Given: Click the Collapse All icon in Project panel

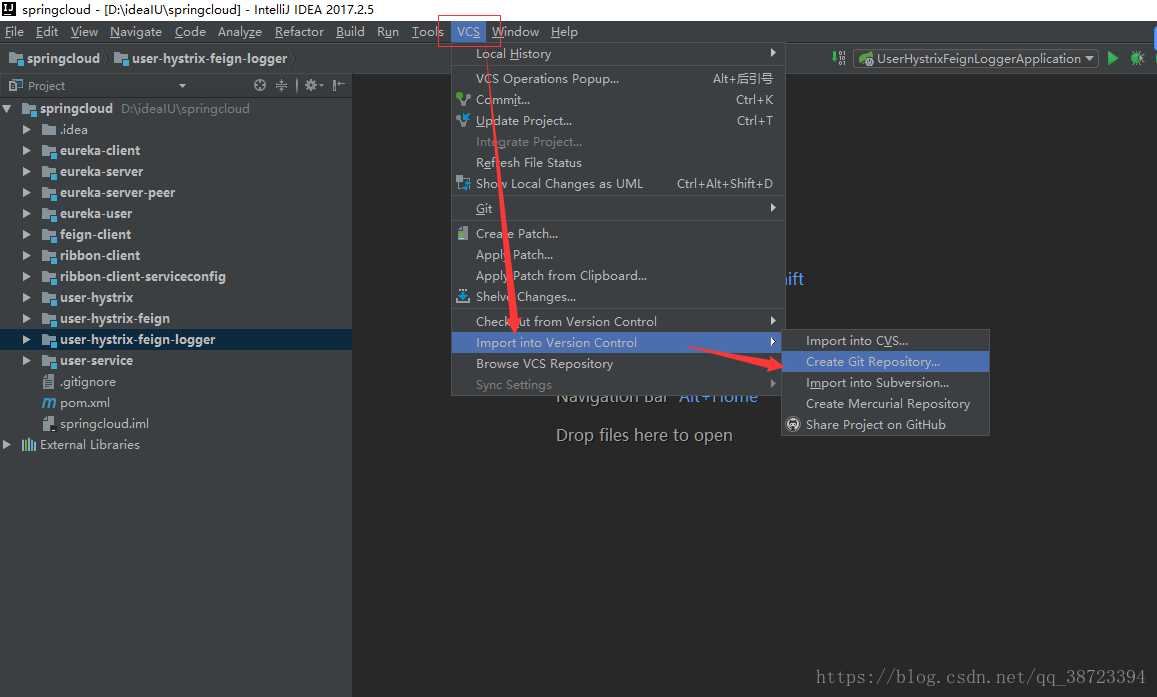Looking at the screenshot, I should pyautogui.click(x=281, y=86).
